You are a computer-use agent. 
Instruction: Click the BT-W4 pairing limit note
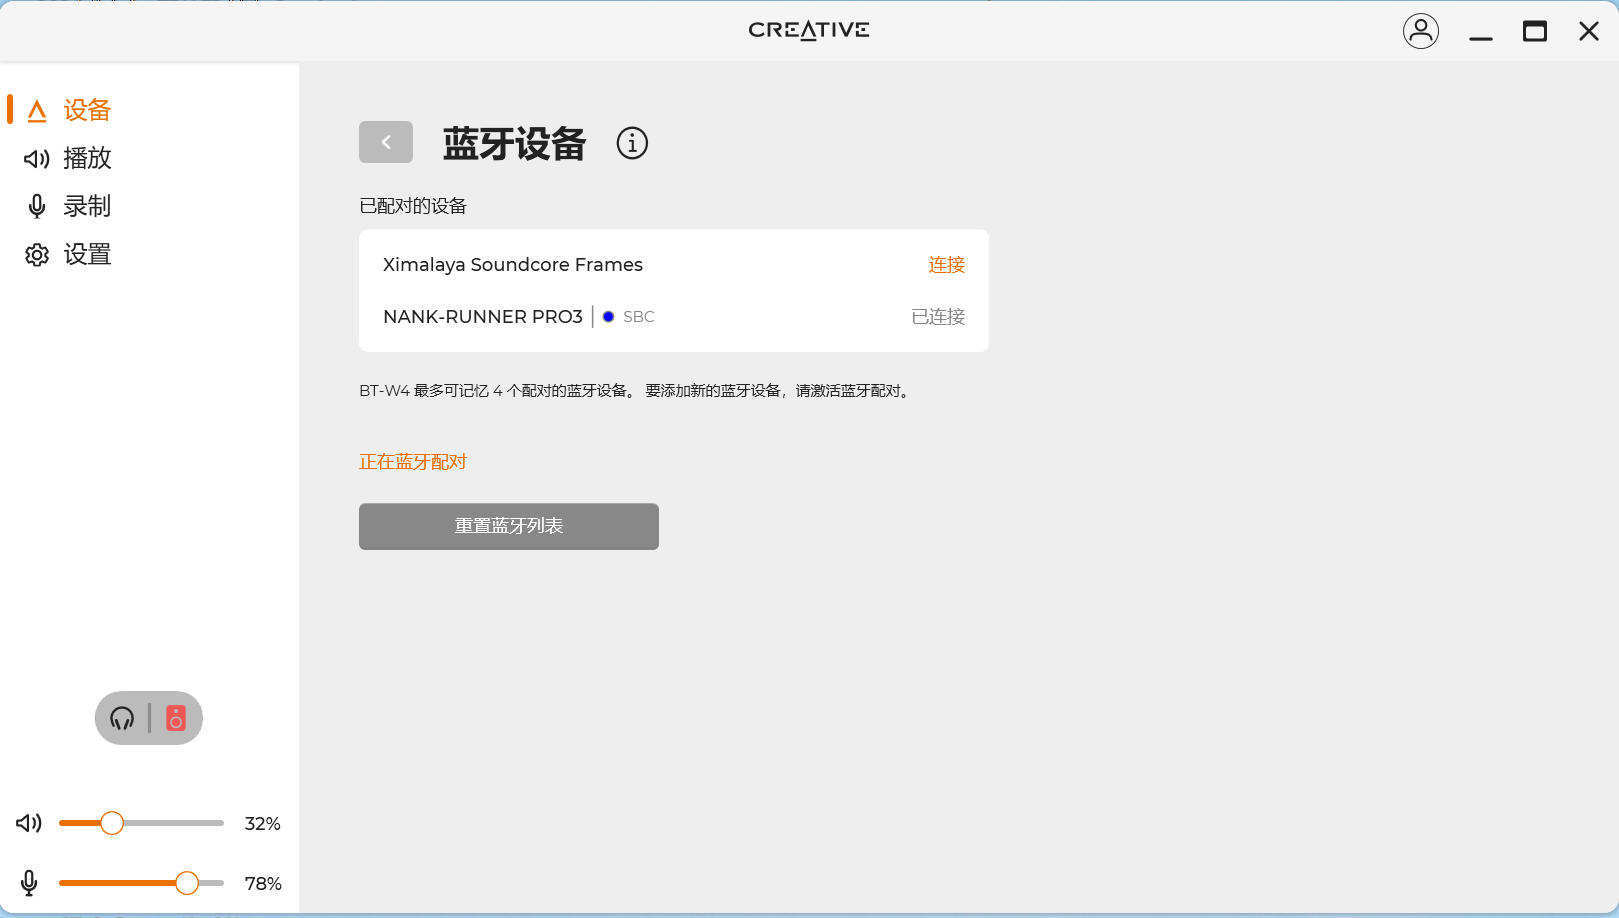pyautogui.click(x=636, y=391)
